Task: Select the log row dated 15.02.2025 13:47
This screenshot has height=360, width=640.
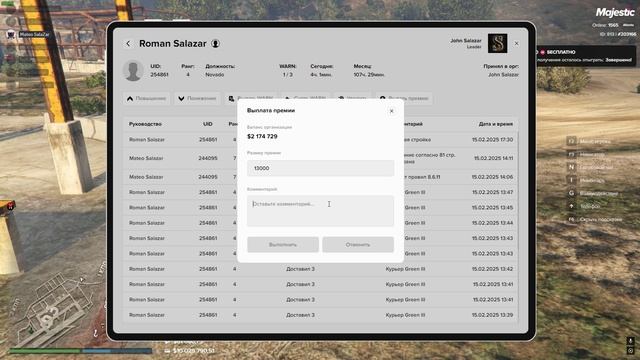Action: click(320, 192)
